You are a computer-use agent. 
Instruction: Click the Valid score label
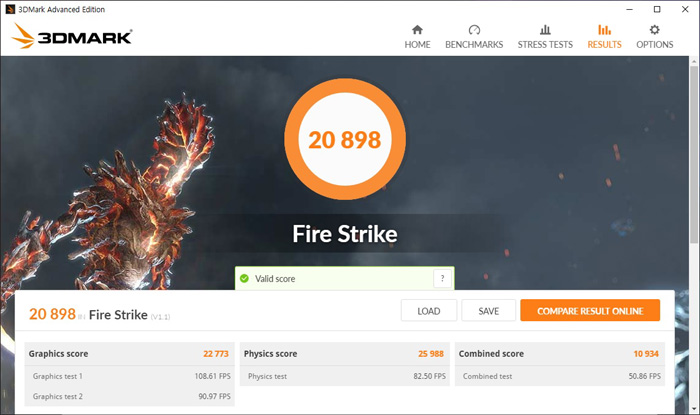[x=275, y=279]
